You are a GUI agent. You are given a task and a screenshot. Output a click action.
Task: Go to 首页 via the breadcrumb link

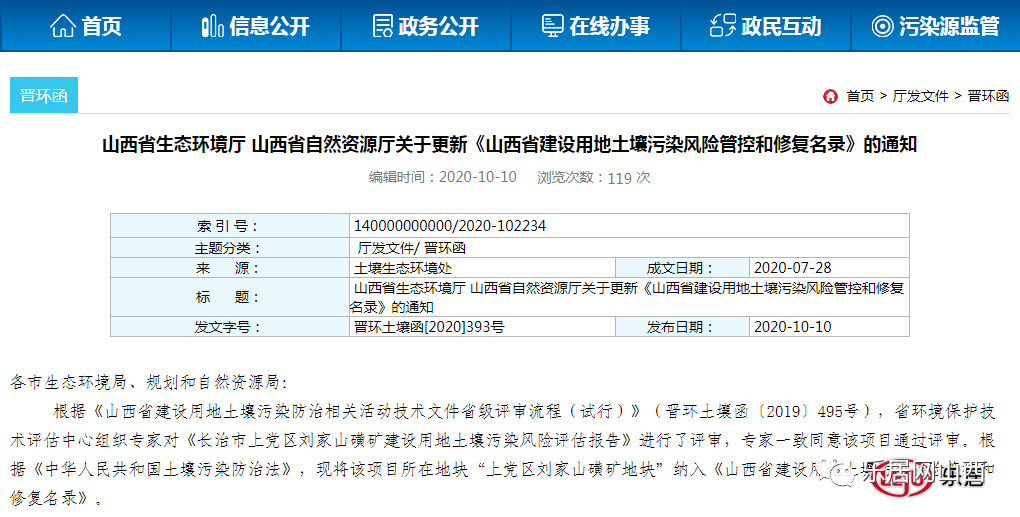pos(860,96)
